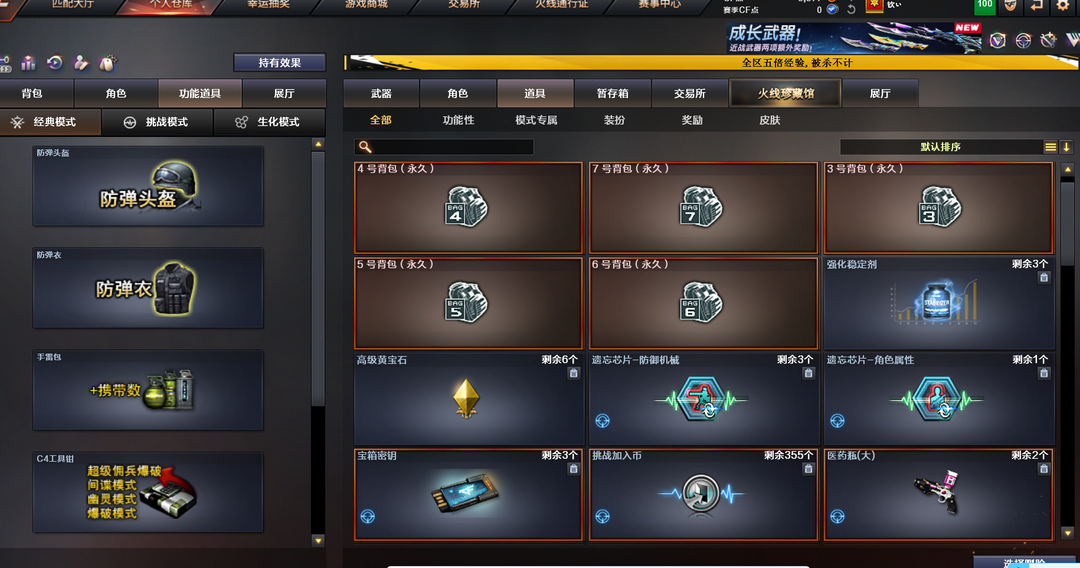Click the refresh arrow beside 赛季CF点
Screen dimensions: 1080x568
(851, 9)
